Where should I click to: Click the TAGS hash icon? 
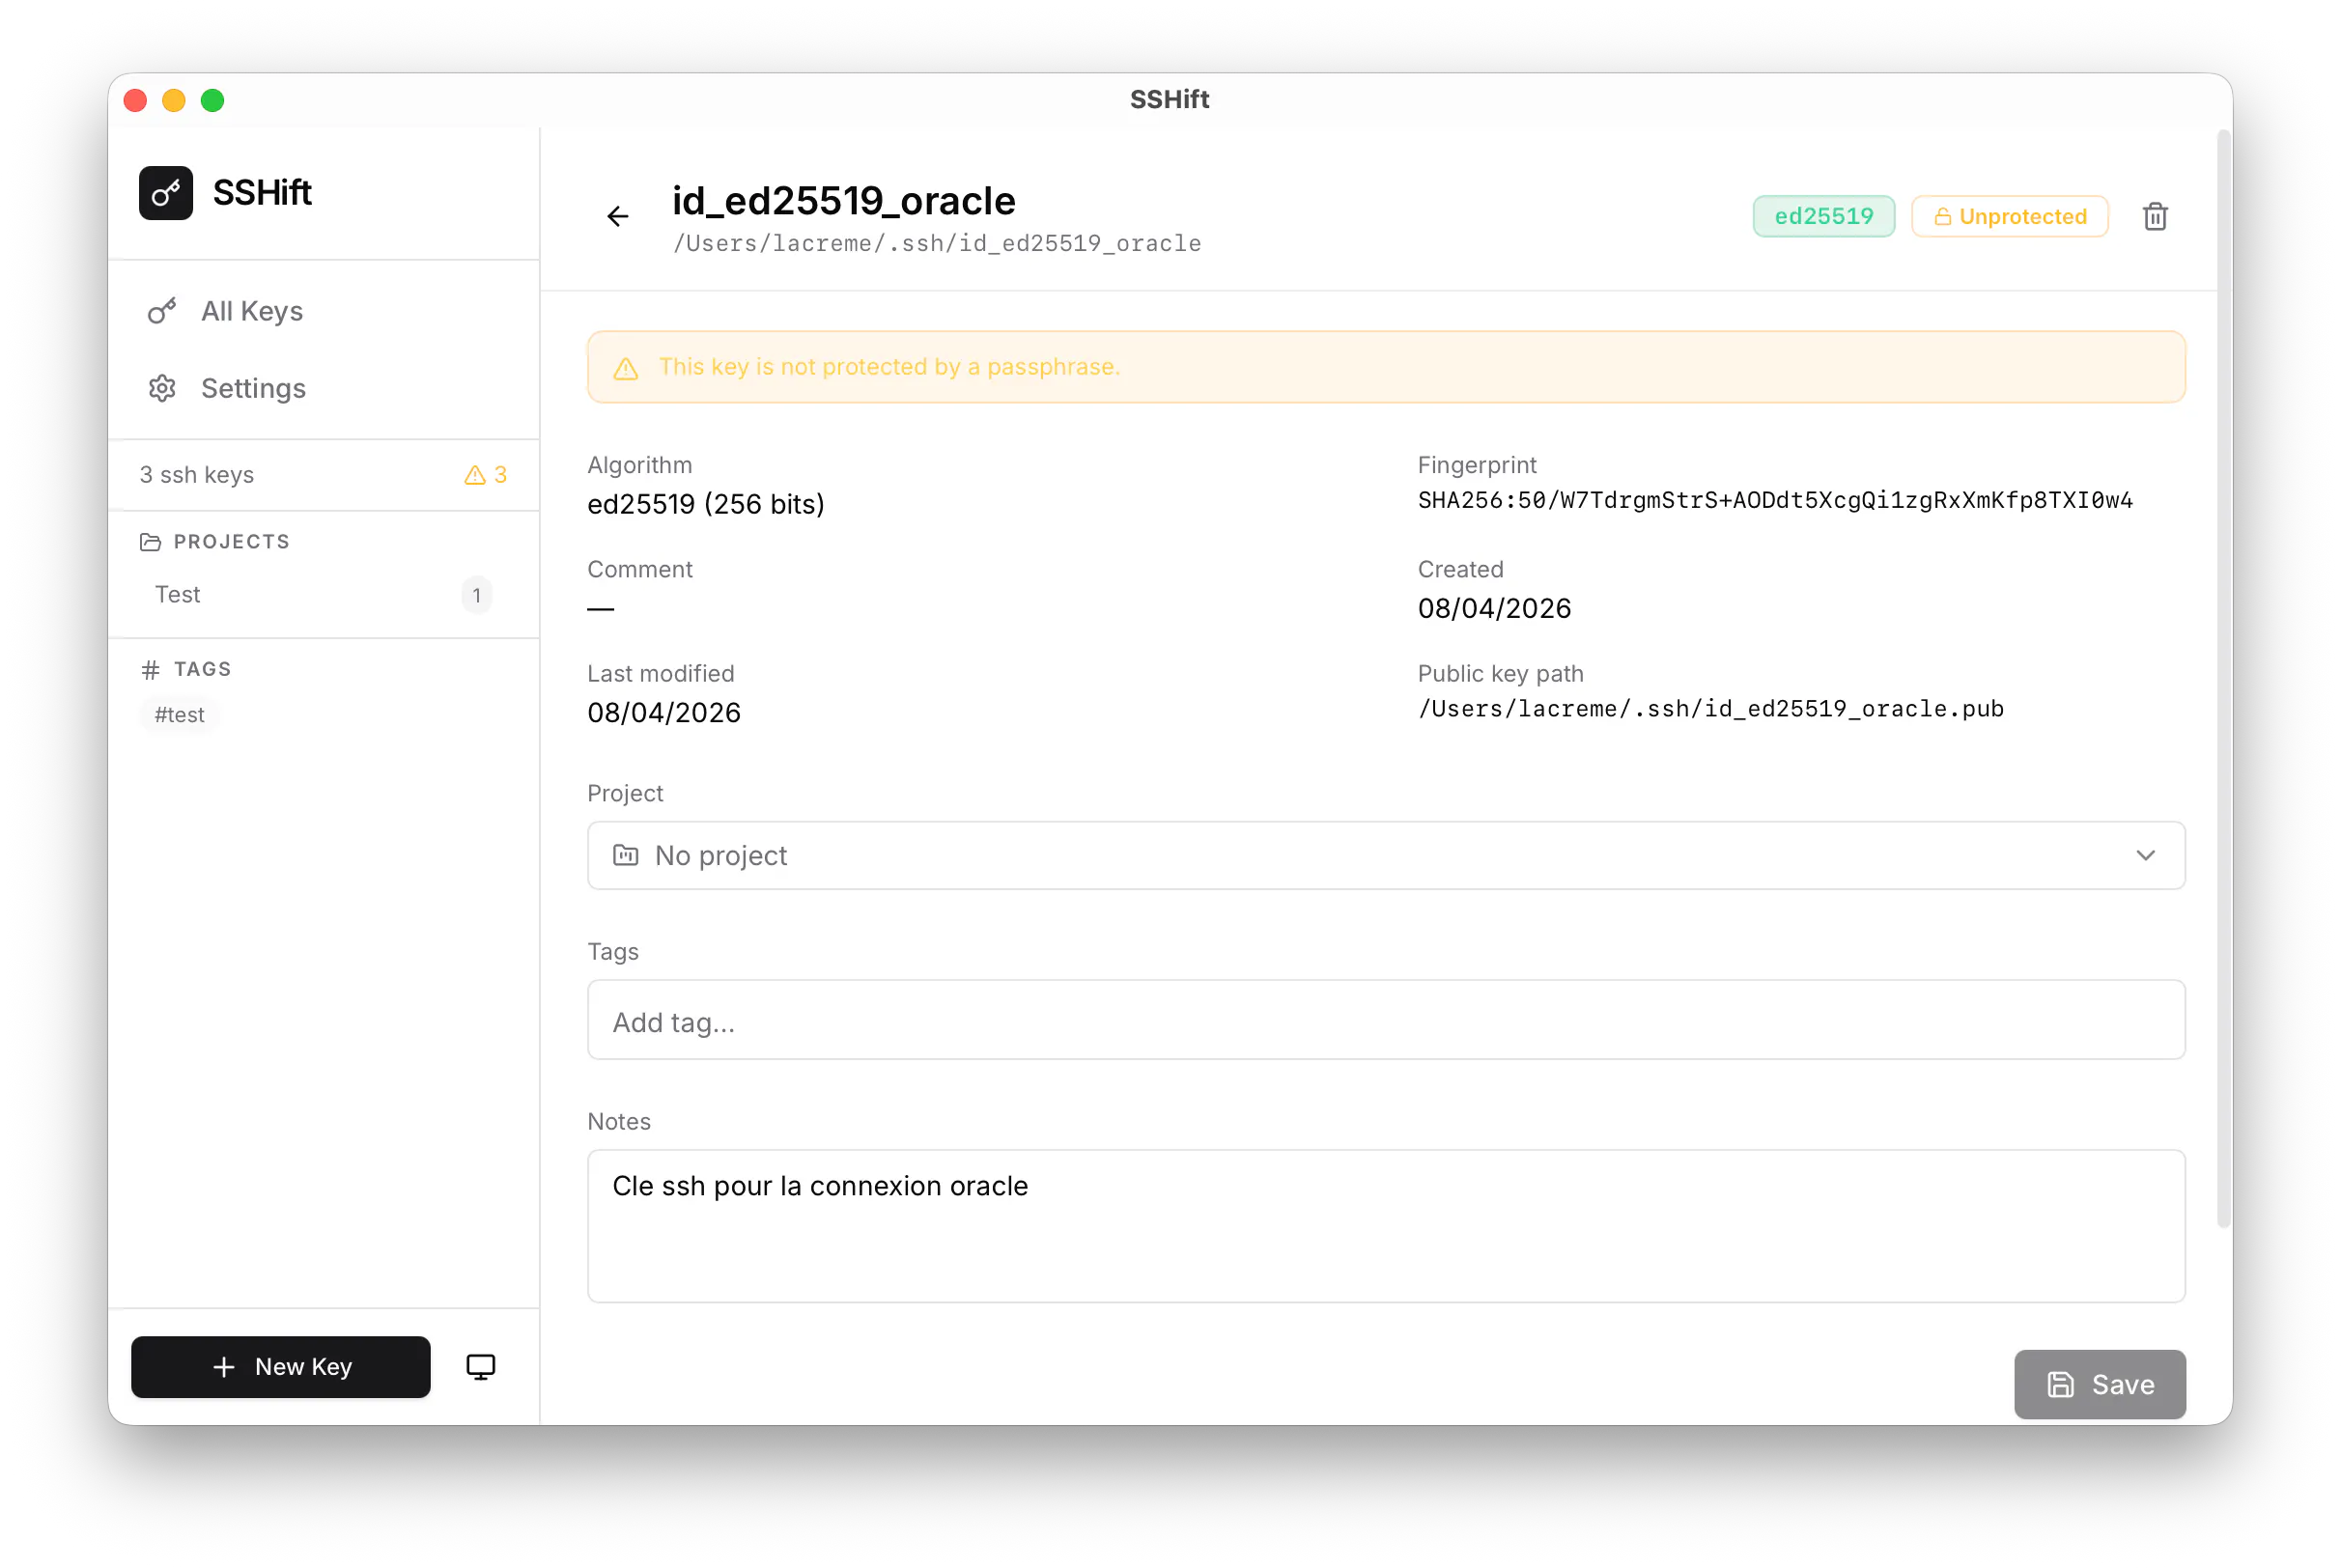tap(150, 669)
